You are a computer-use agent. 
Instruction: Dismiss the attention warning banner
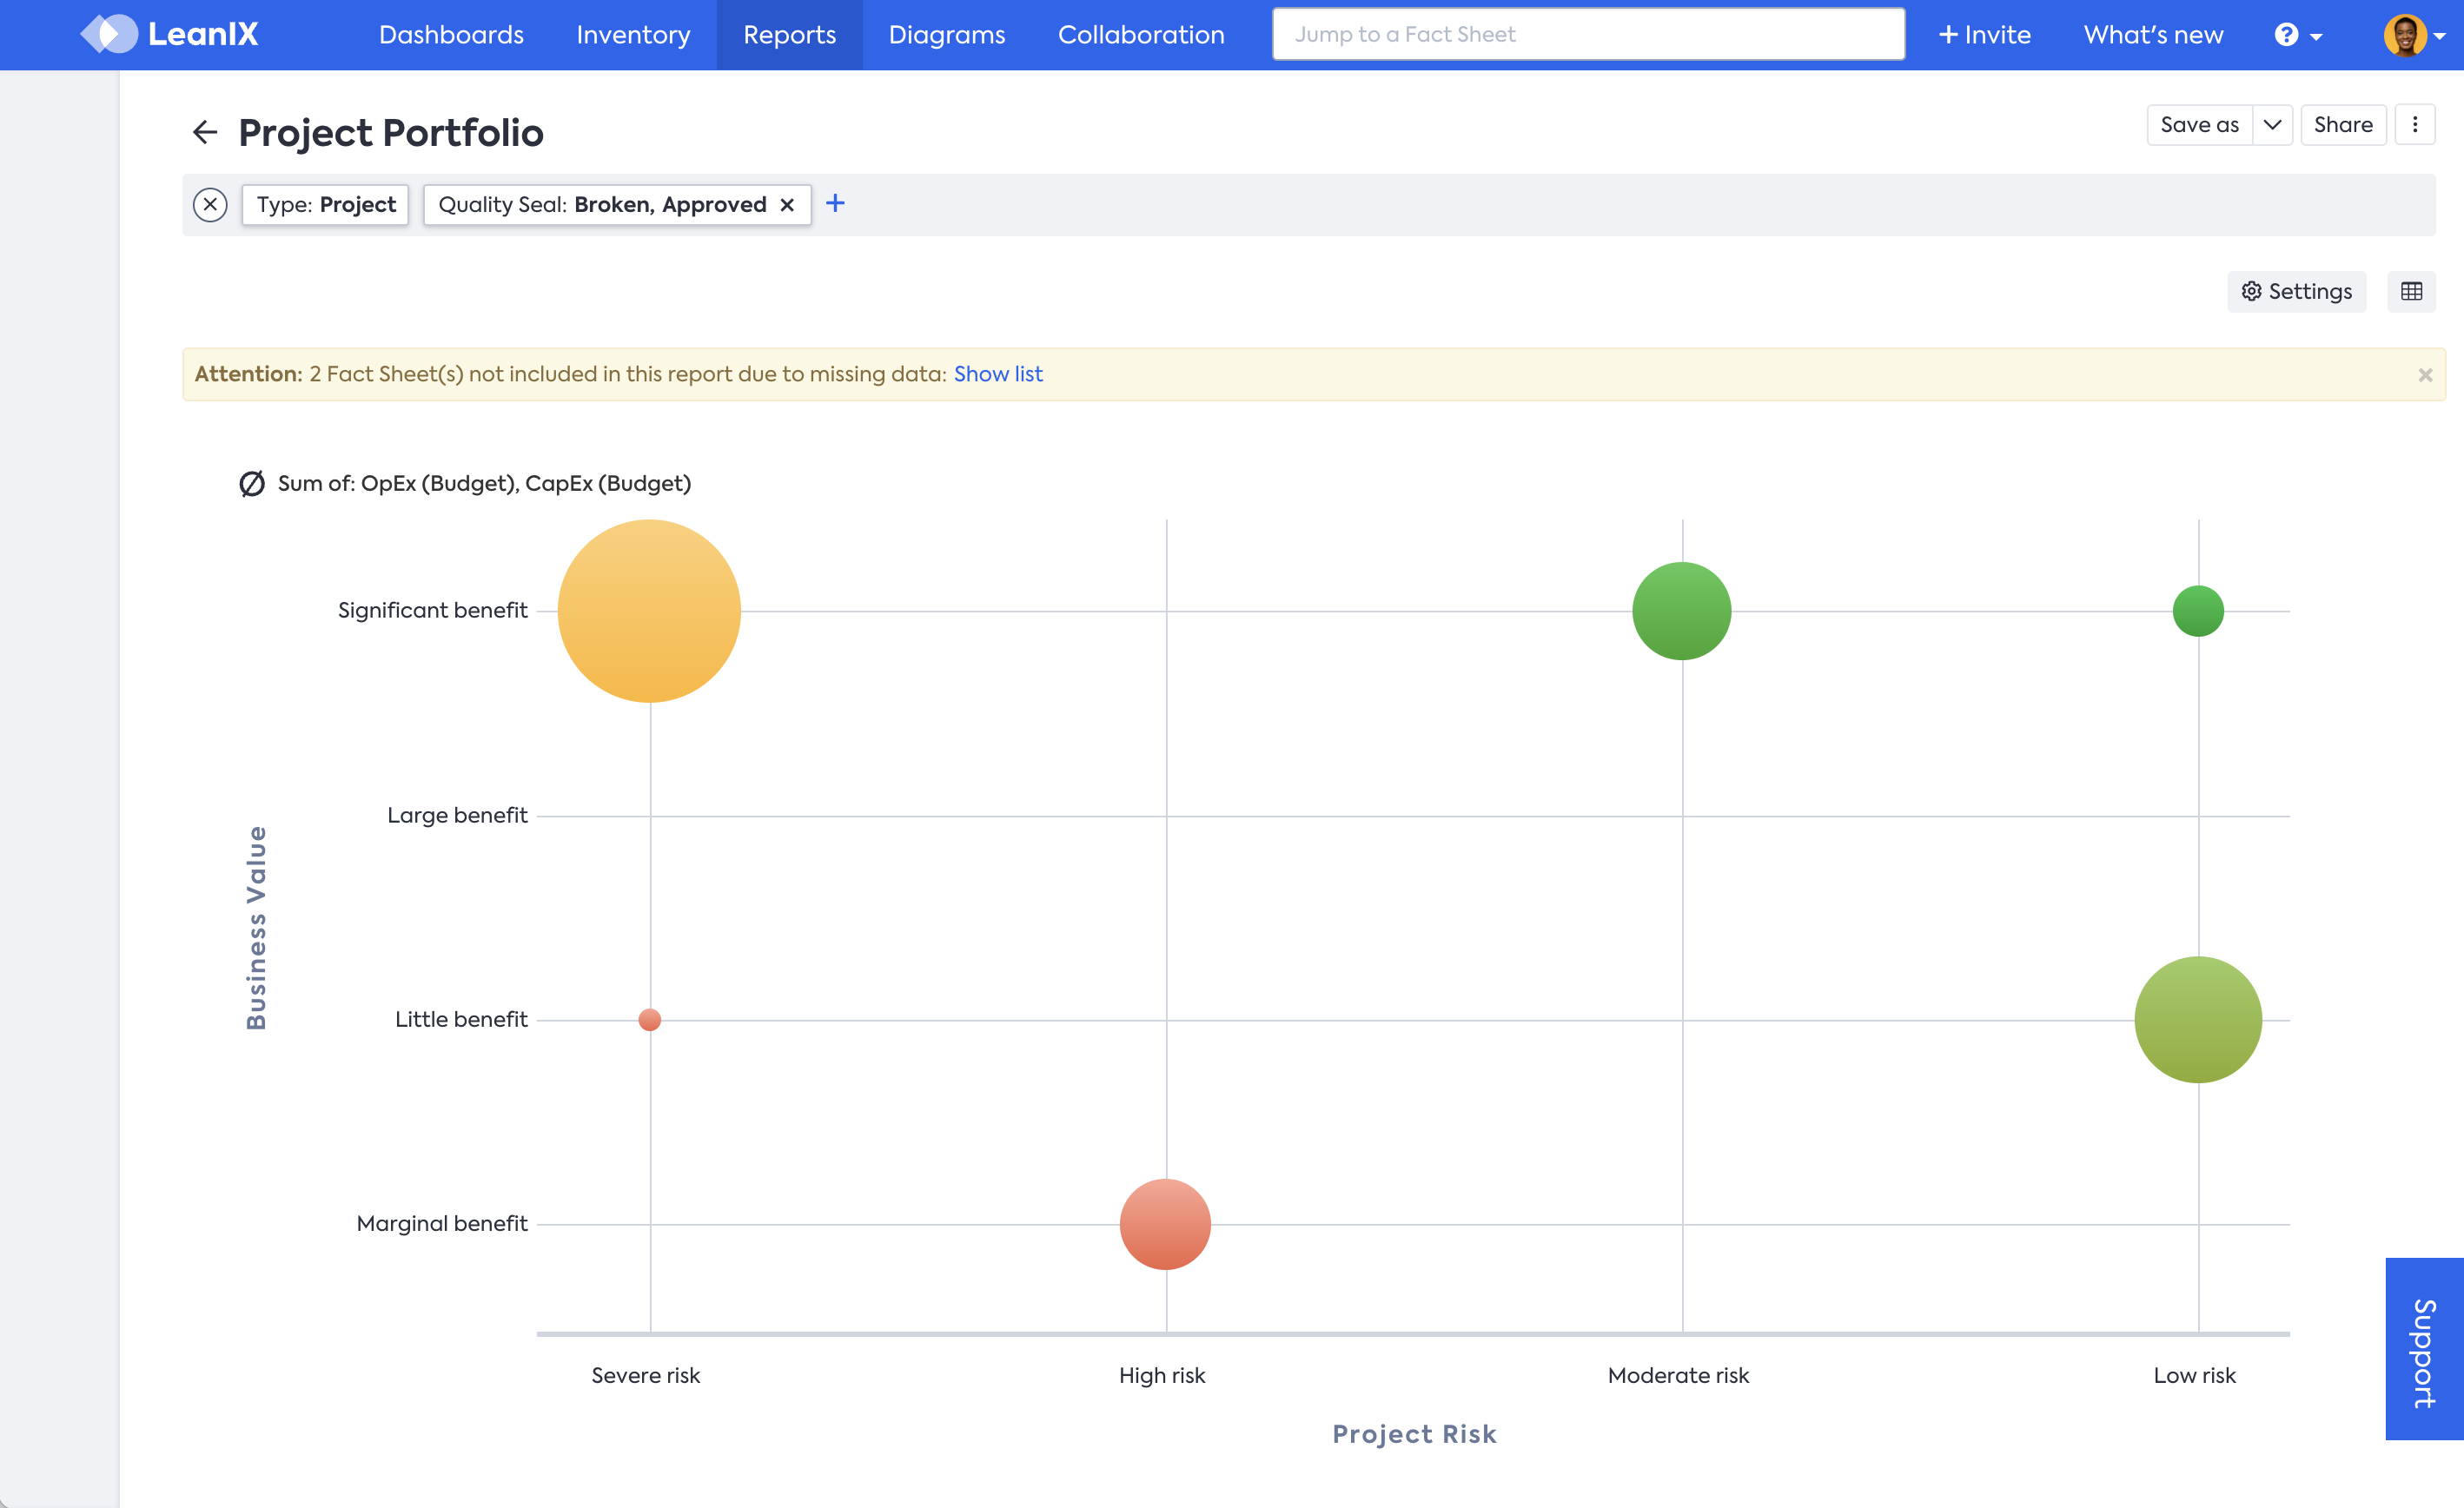[2425, 375]
